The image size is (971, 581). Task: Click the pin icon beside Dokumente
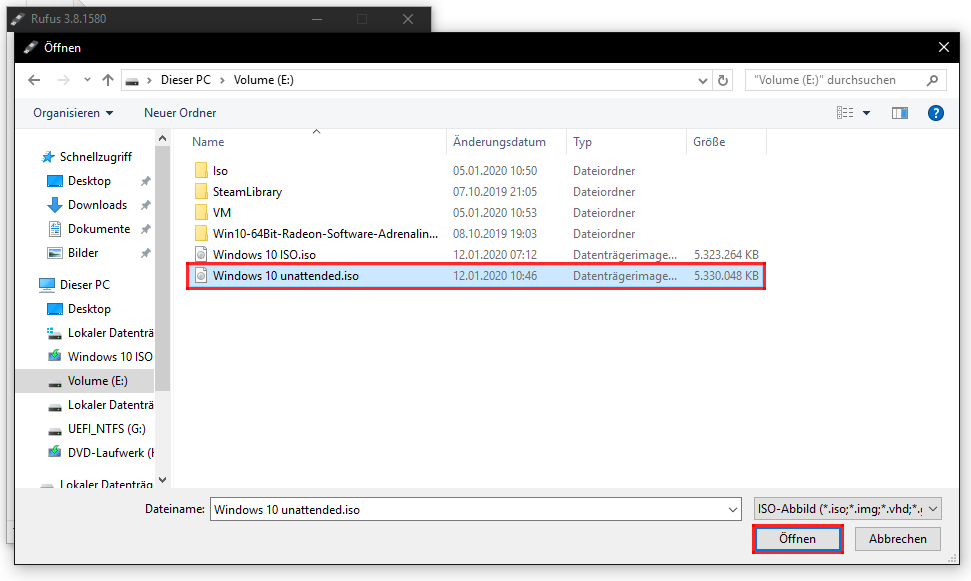coord(146,229)
